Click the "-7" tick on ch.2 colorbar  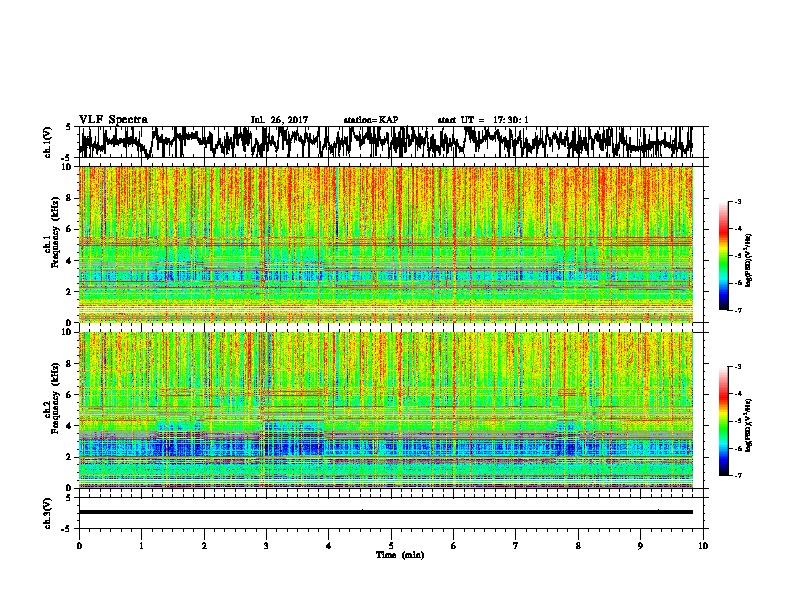click(x=738, y=475)
